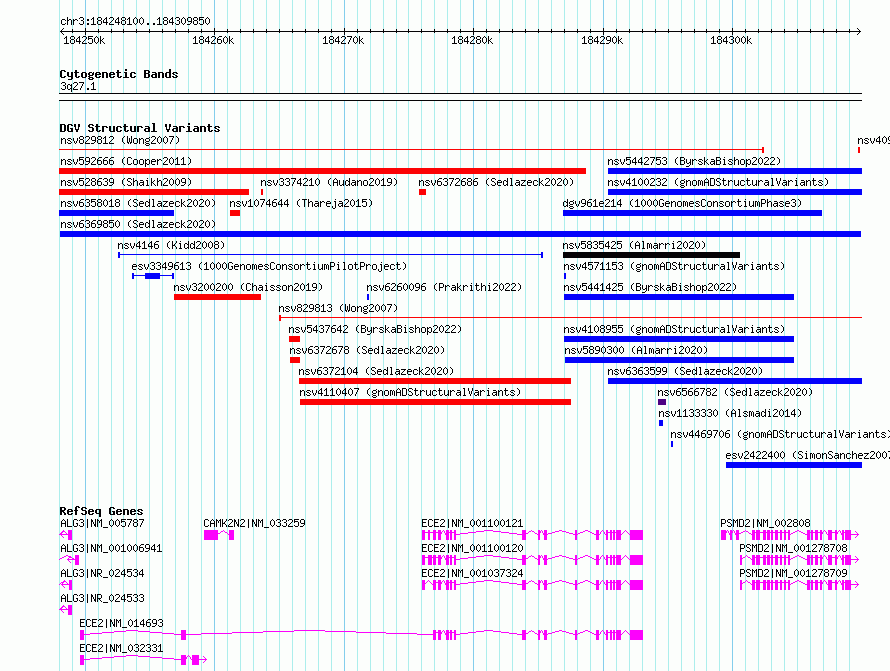Click nsv6358018 (Sedlazeck2020) label
The height and width of the screenshot is (671, 890).
point(138,203)
